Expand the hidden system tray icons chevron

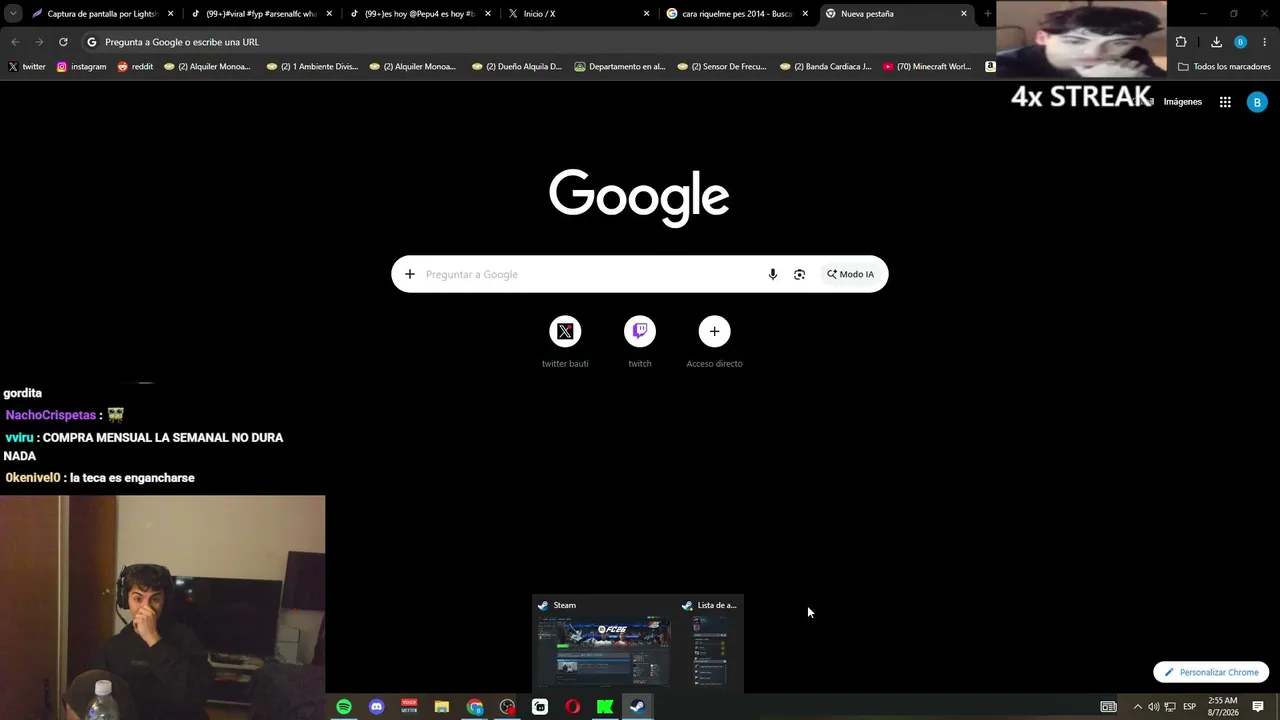[x=1137, y=707]
